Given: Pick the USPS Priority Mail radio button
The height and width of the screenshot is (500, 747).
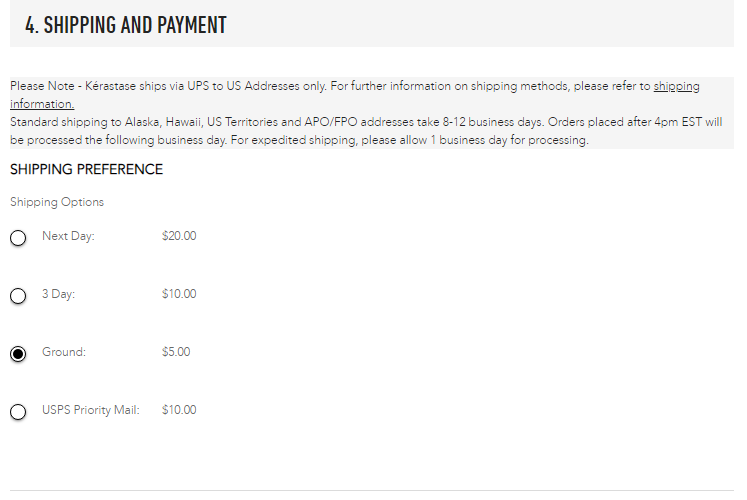Looking at the screenshot, I should [18, 412].
